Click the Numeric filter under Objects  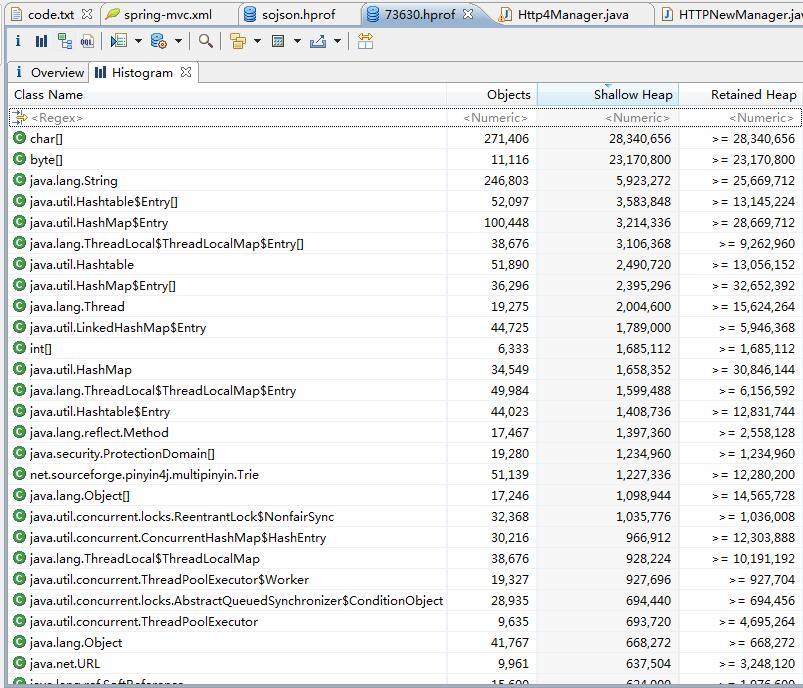[492, 118]
